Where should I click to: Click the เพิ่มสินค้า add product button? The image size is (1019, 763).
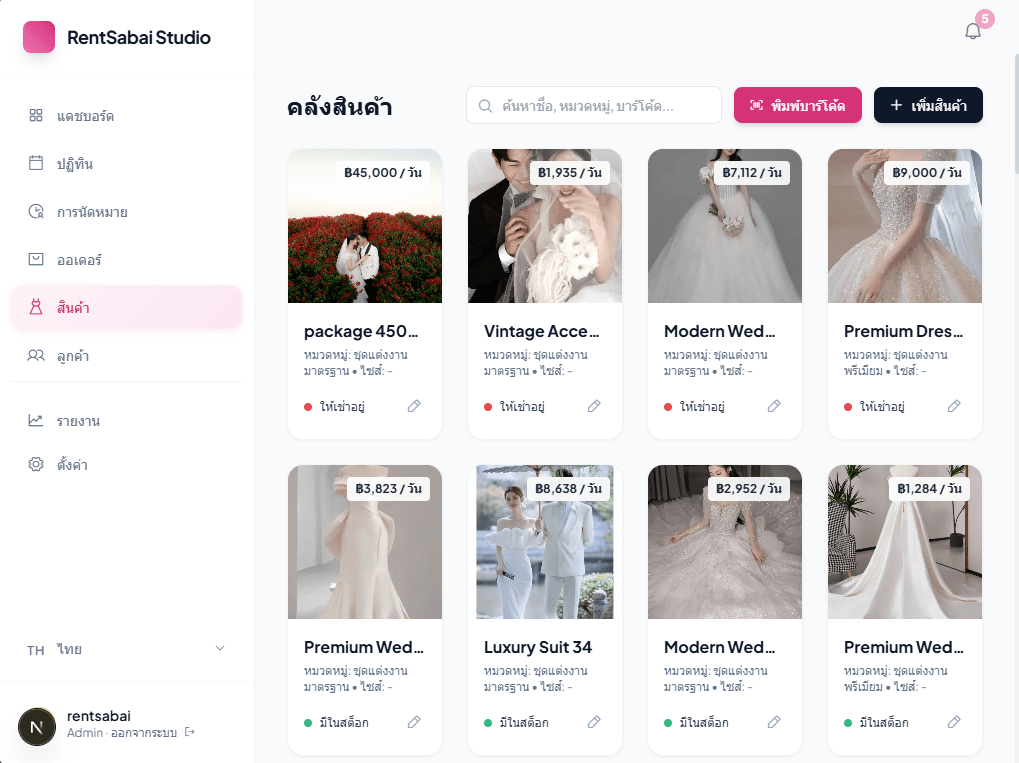pyautogui.click(x=928, y=105)
